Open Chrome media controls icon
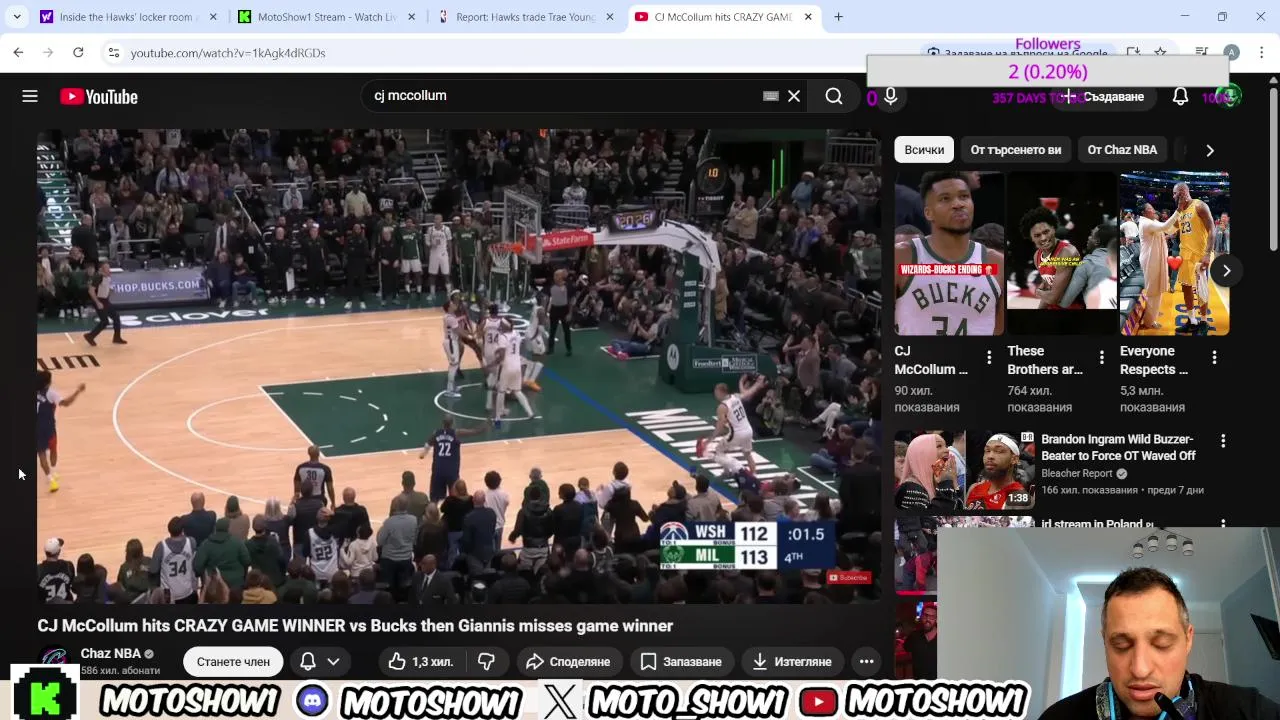Image resolution: width=1280 pixels, height=720 pixels. [1202, 52]
